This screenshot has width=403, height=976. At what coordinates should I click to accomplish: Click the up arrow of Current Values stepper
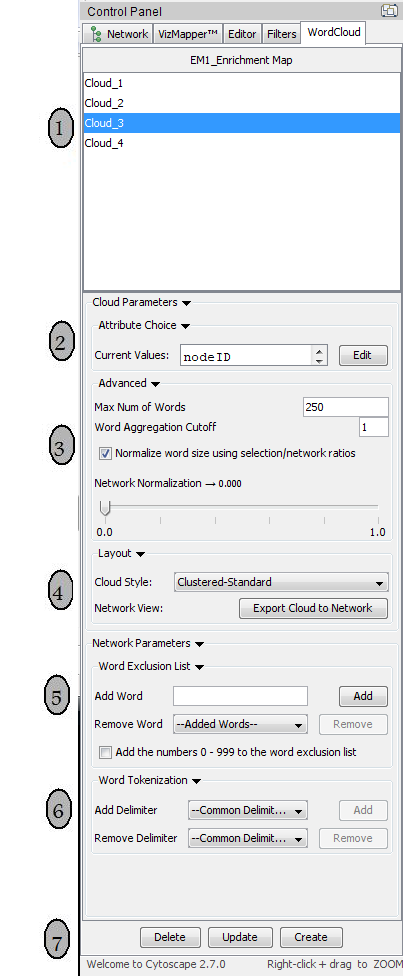pyautogui.click(x=319, y=351)
